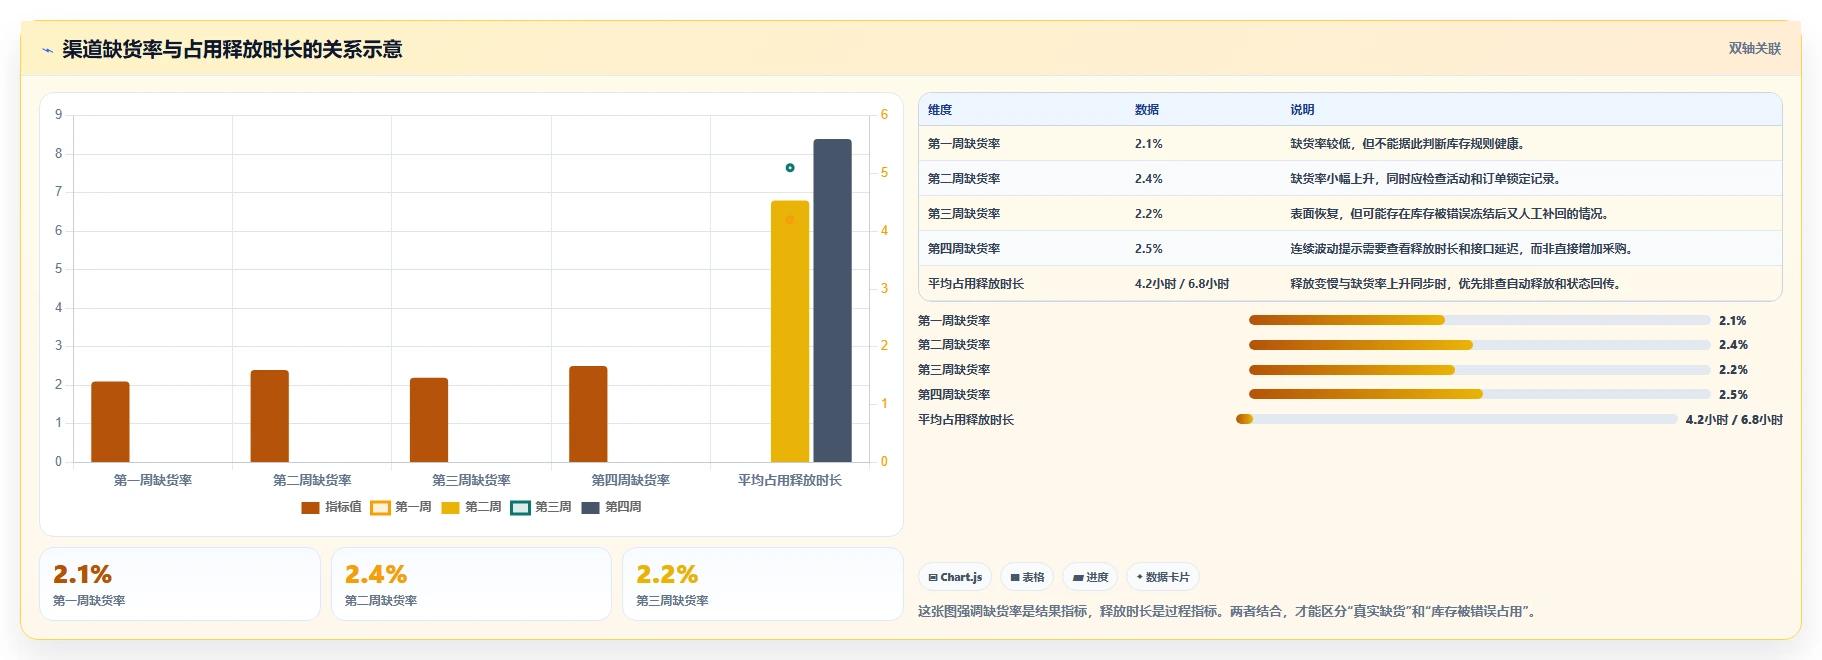Click the teal circle data point marker
The width and height of the screenshot is (1822, 660).
[790, 168]
